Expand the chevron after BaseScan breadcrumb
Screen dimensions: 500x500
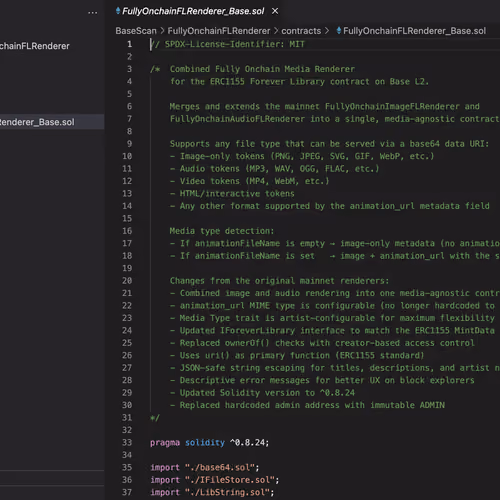coord(162,31)
